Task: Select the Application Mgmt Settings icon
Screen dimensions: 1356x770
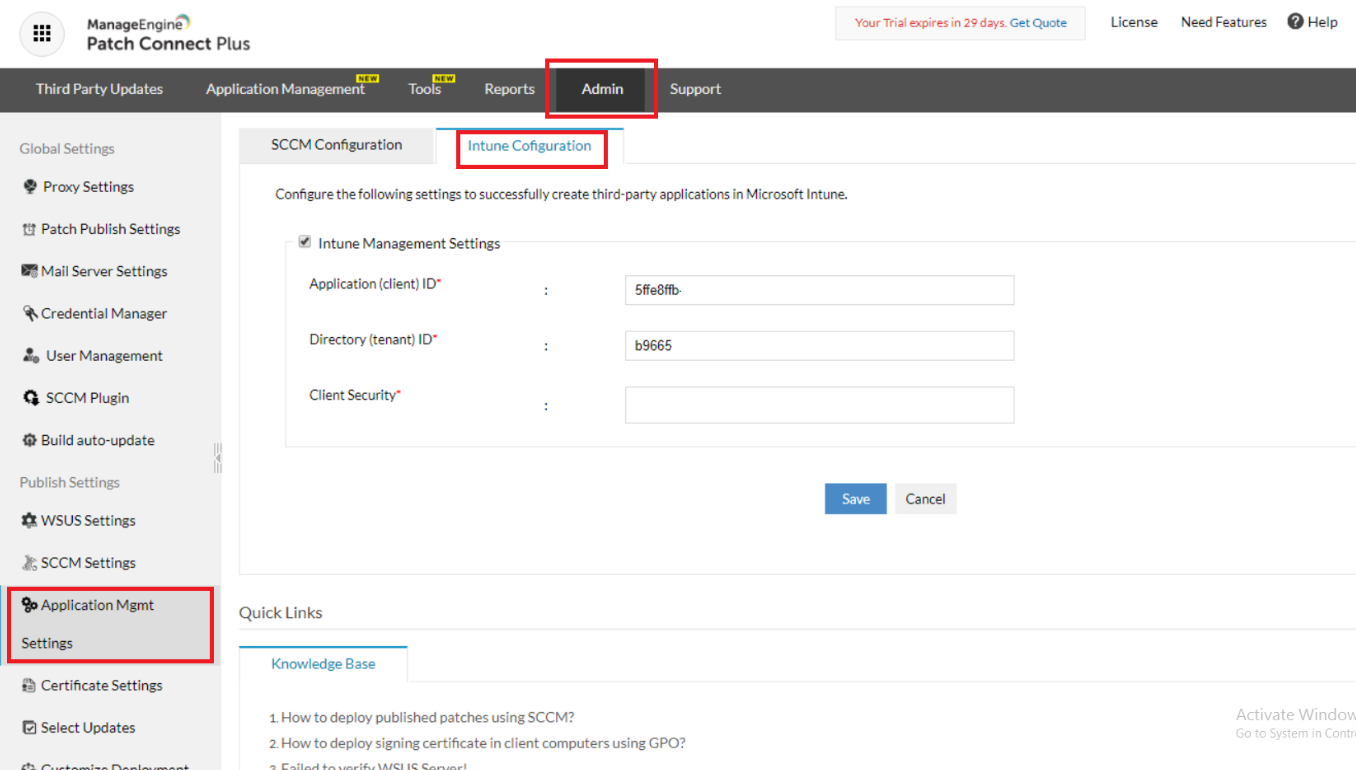Action: coord(29,605)
